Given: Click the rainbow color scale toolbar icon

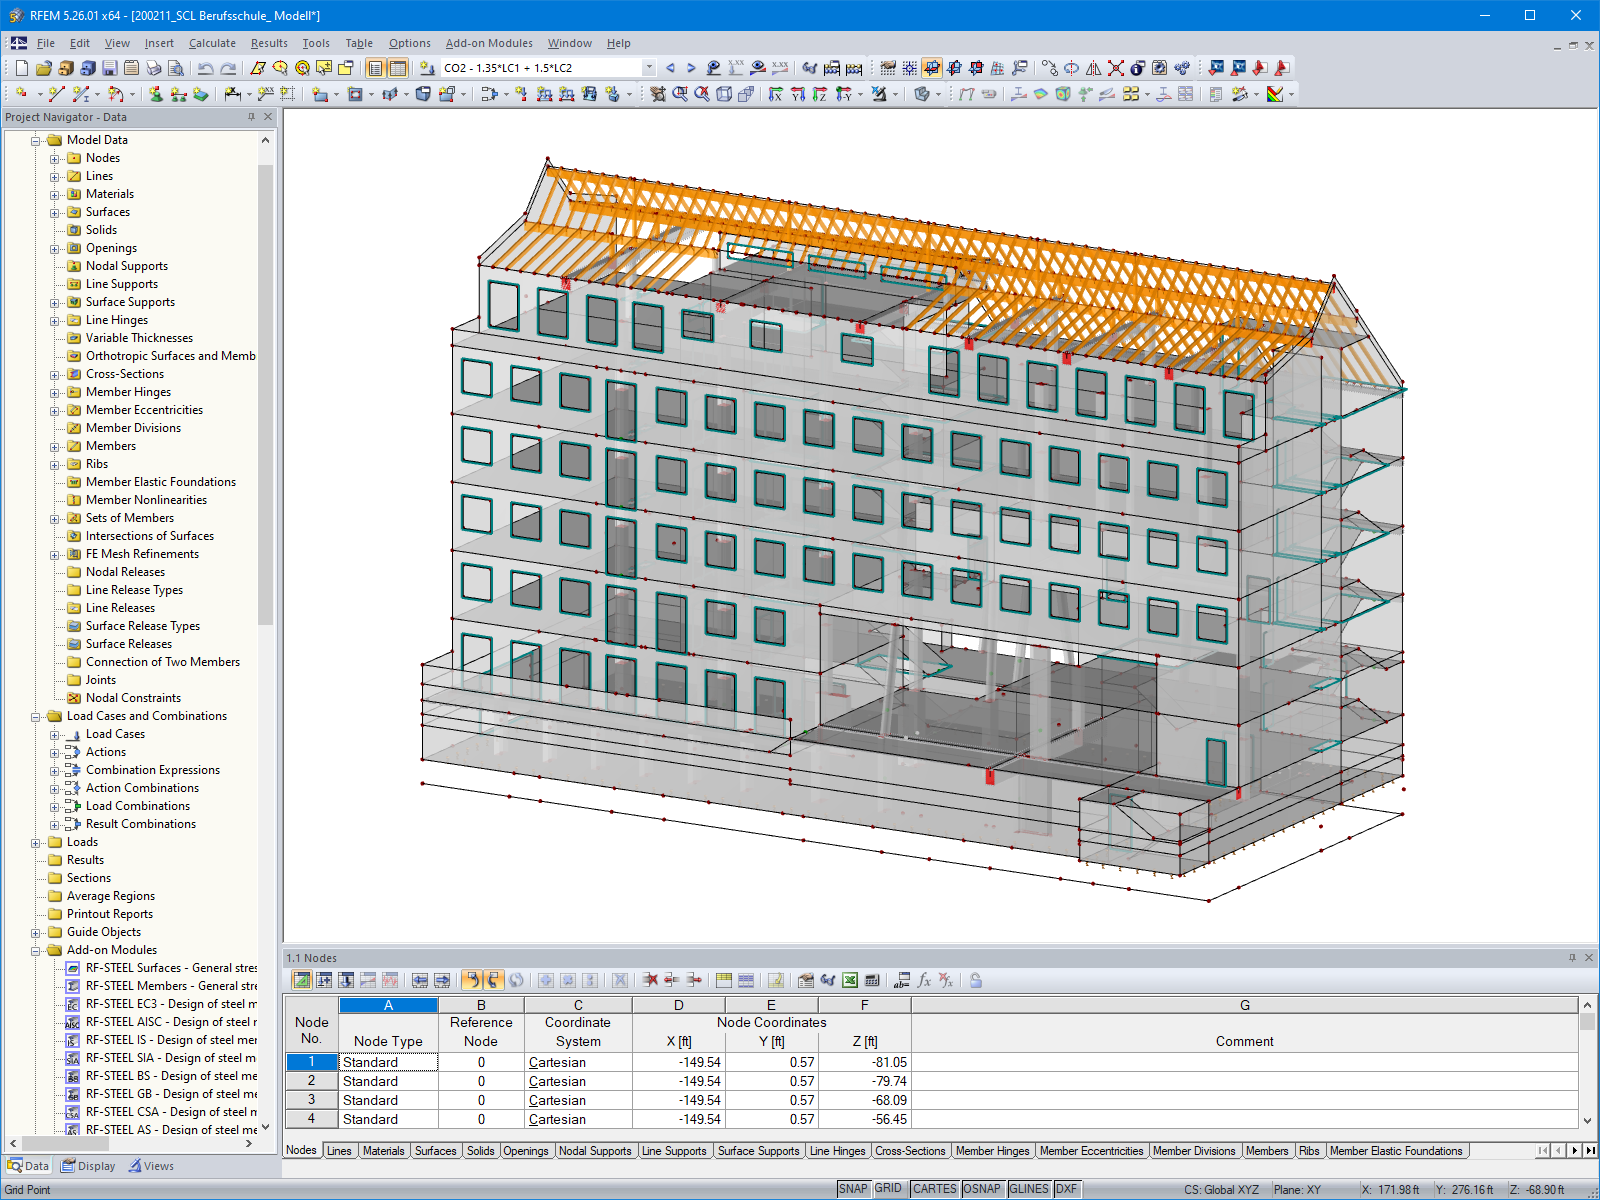Looking at the screenshot, I should tap(1275, 94).
